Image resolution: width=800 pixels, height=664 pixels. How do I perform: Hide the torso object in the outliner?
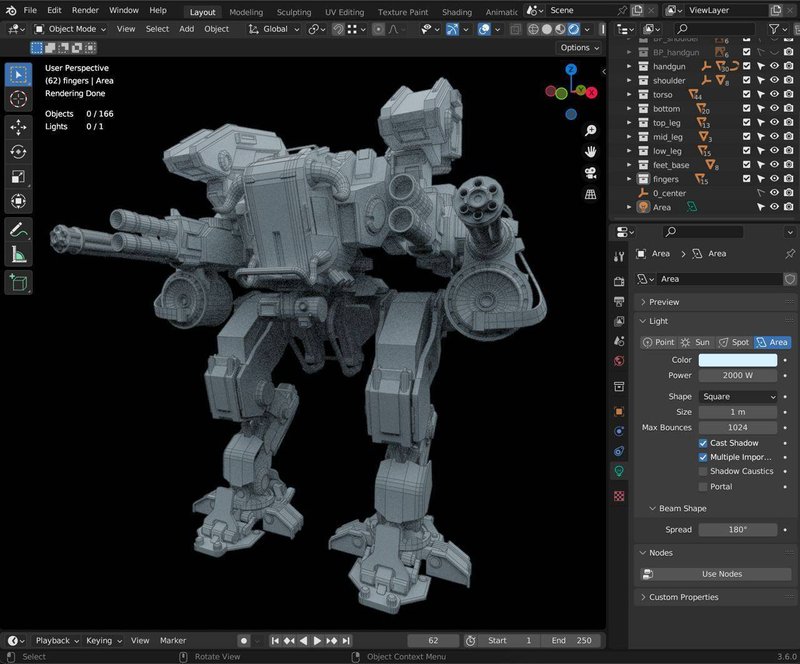tap(774, 94)
